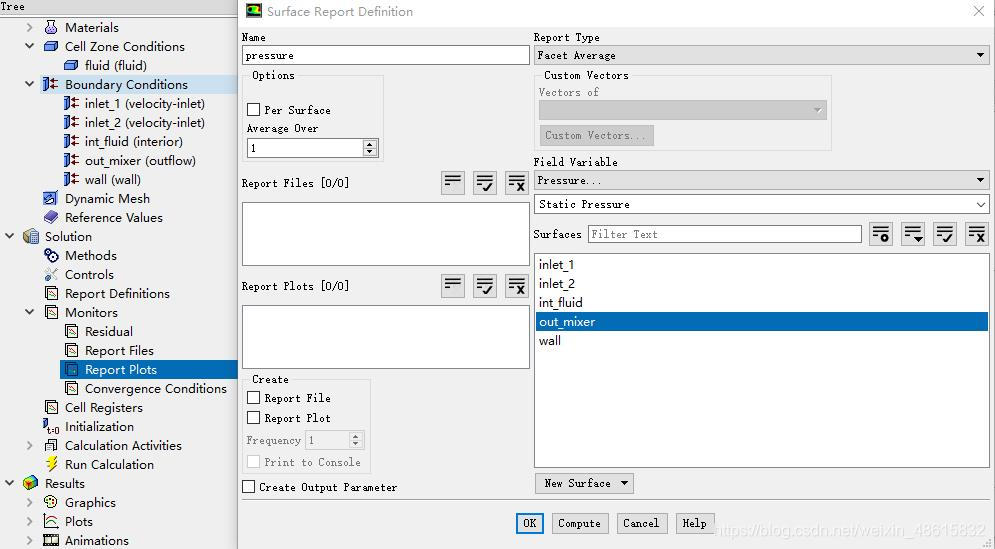The width and height of the screenshot is (995, 549).
Task: Enable the Per Surface checkbox
Action: [254, 110]
